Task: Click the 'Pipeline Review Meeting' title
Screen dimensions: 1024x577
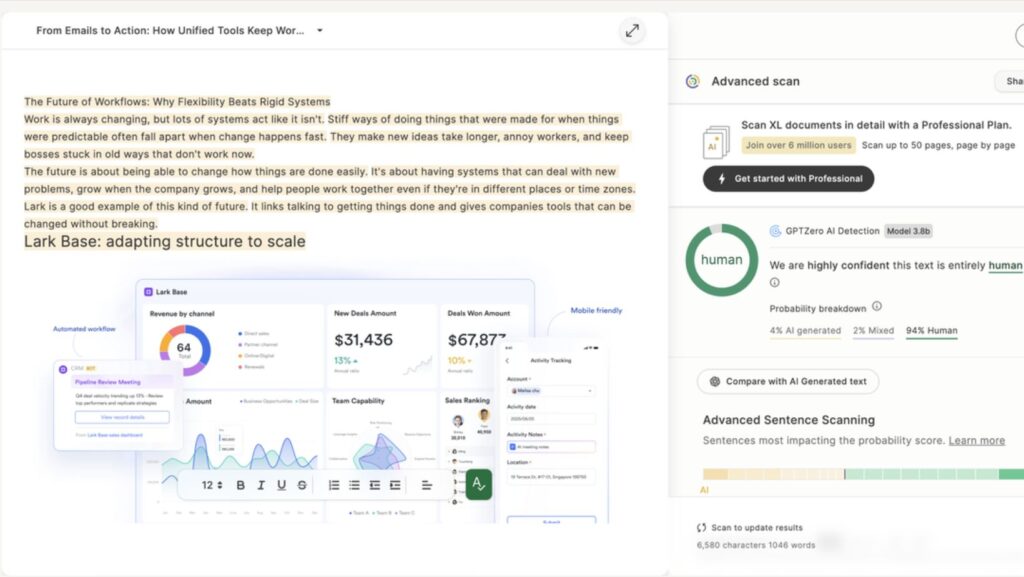Action: (108, 382)
